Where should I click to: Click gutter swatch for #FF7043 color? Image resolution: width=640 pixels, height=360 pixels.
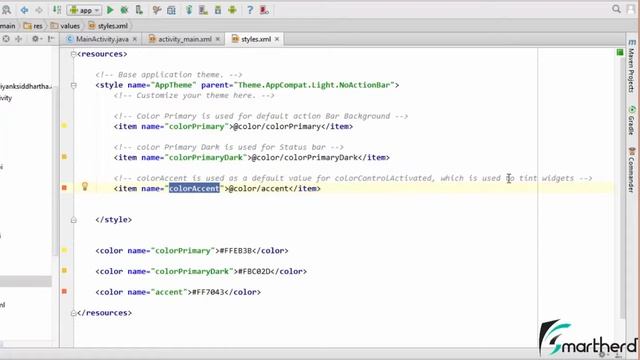click(x=64, y=291)
